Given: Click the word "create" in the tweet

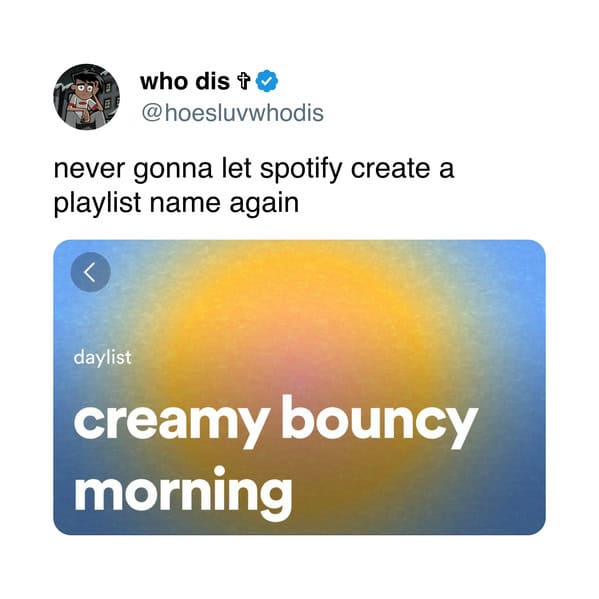Looking at the screenshot, I should point(390,169).
